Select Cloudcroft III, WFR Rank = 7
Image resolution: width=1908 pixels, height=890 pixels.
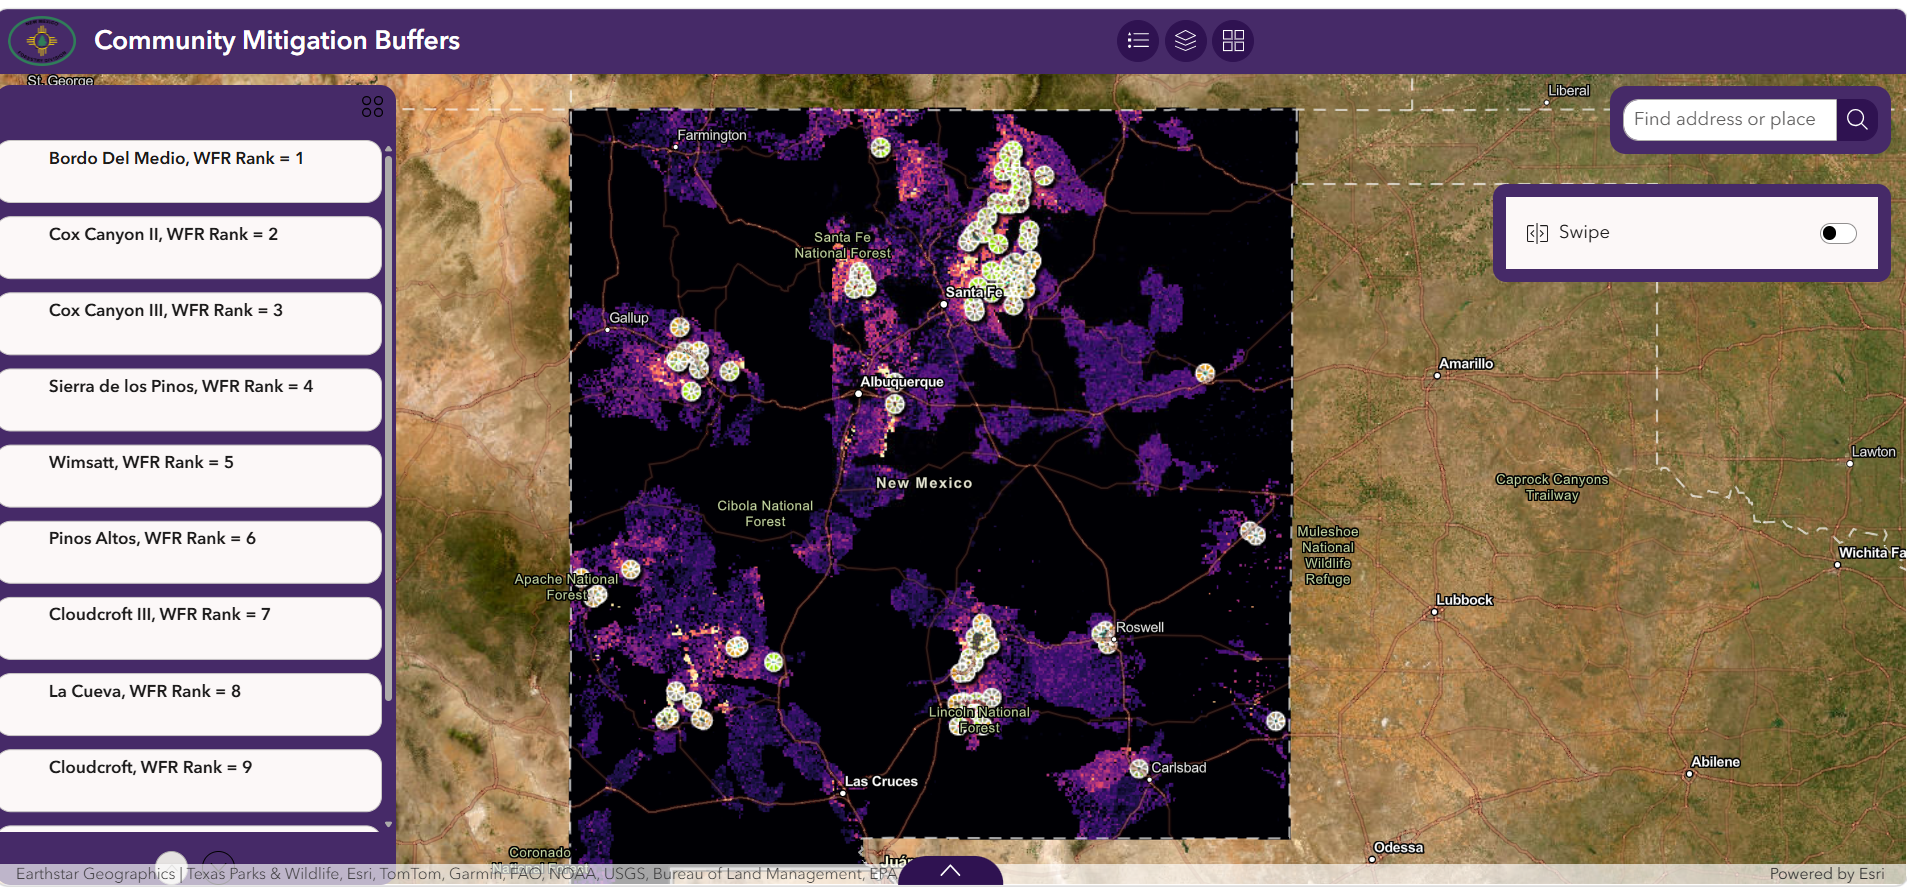pos(190,627)
